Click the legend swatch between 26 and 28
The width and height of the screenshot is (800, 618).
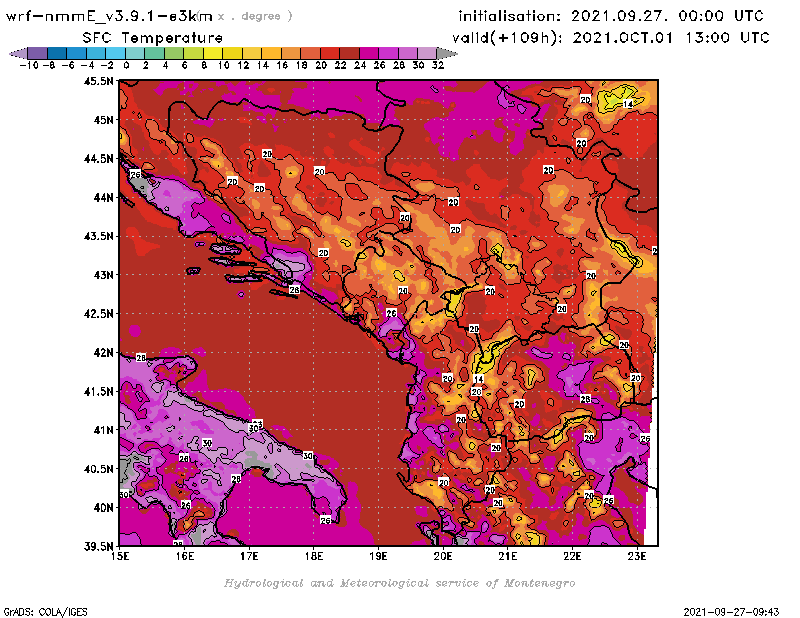pyautogui.click(x=388, y=53)
